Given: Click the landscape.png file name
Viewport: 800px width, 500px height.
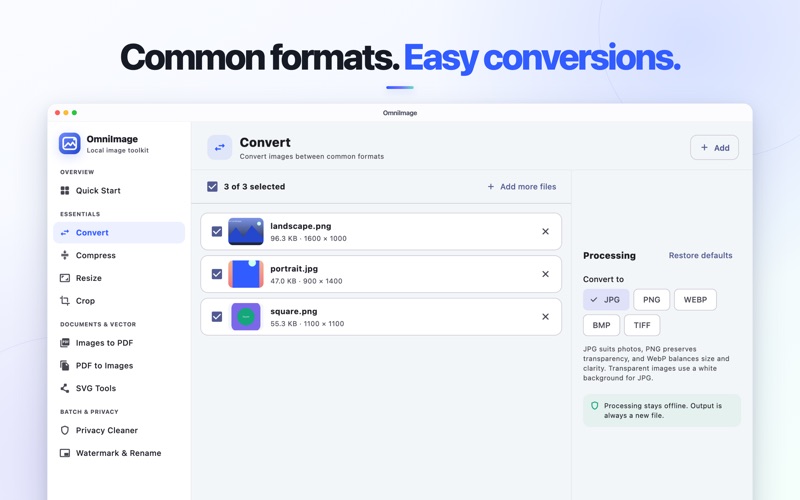Looking at the screenshot, I should pos(301,226).
